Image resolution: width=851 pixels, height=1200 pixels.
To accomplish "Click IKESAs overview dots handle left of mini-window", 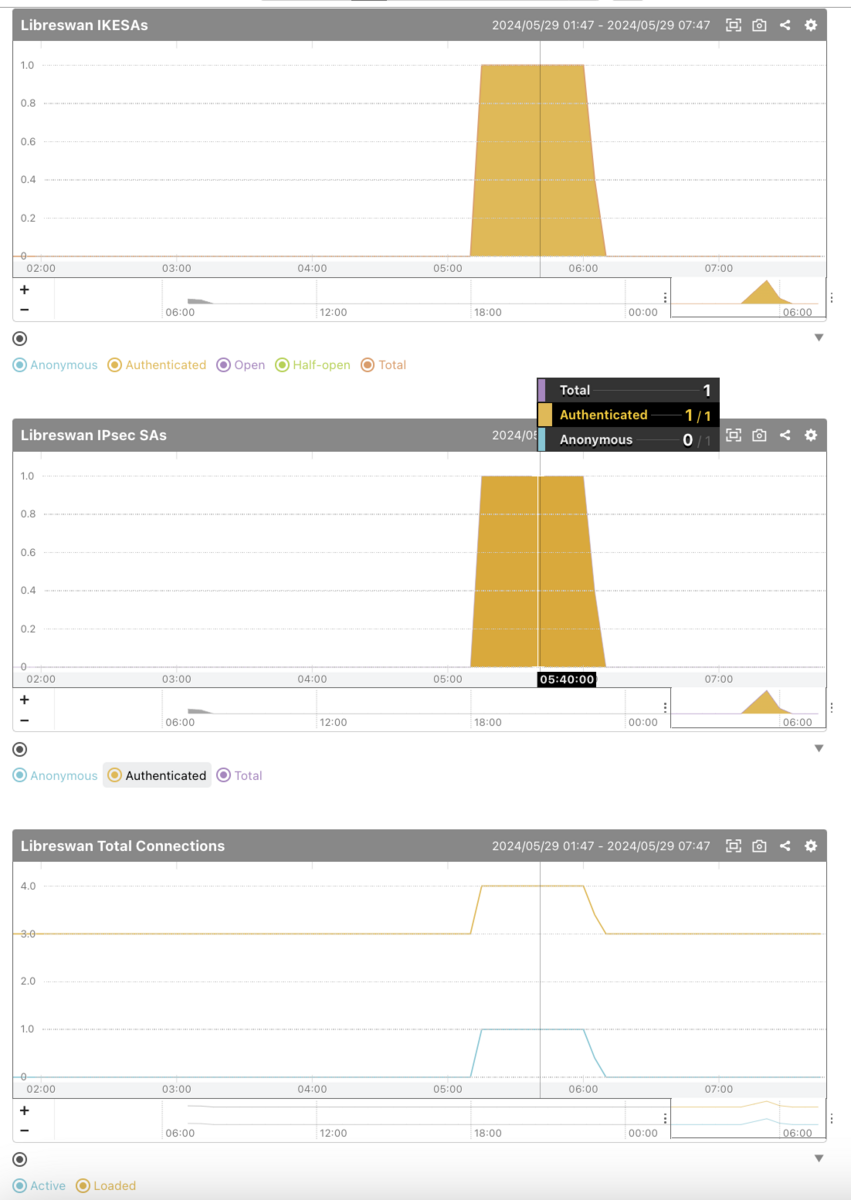I will [665, 298].
